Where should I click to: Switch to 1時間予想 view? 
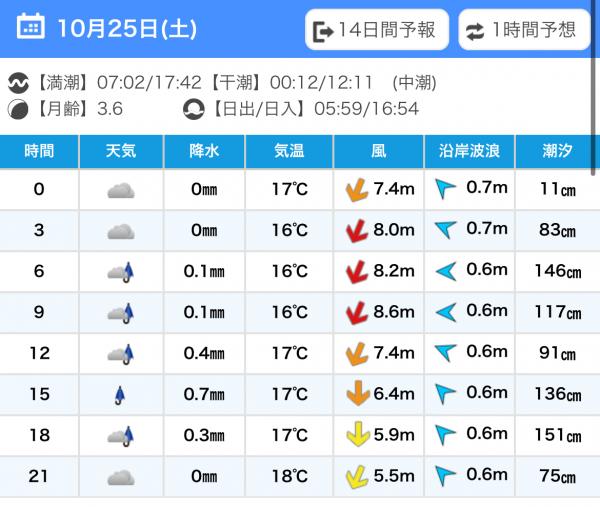point(524,30)
